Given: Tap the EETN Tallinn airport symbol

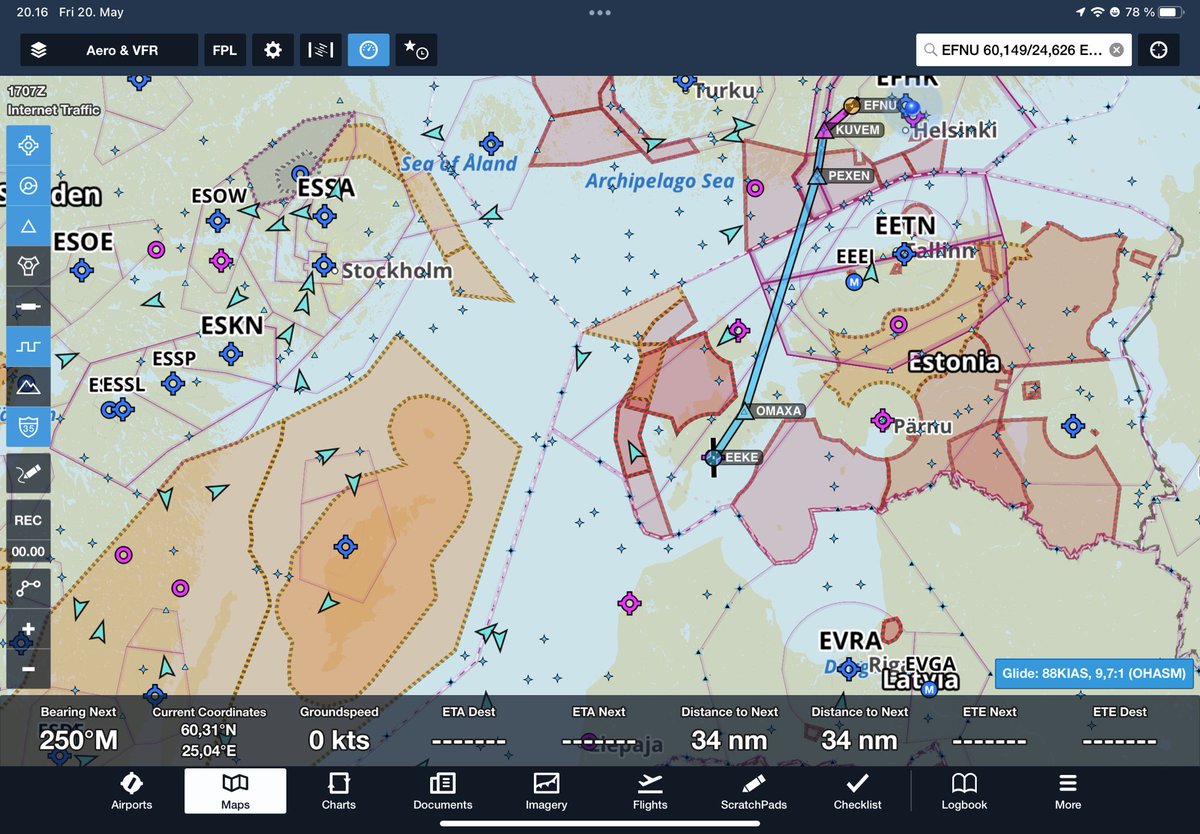Looking at the screenshot, I should [905, 253].
